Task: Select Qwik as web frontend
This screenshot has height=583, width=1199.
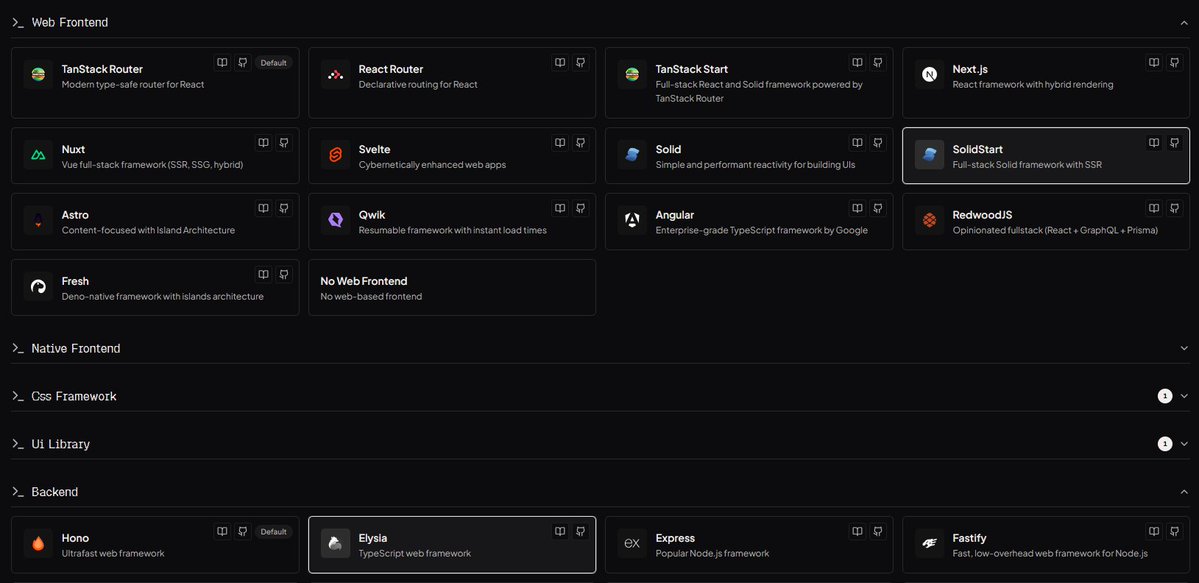Action: (452, 221)
